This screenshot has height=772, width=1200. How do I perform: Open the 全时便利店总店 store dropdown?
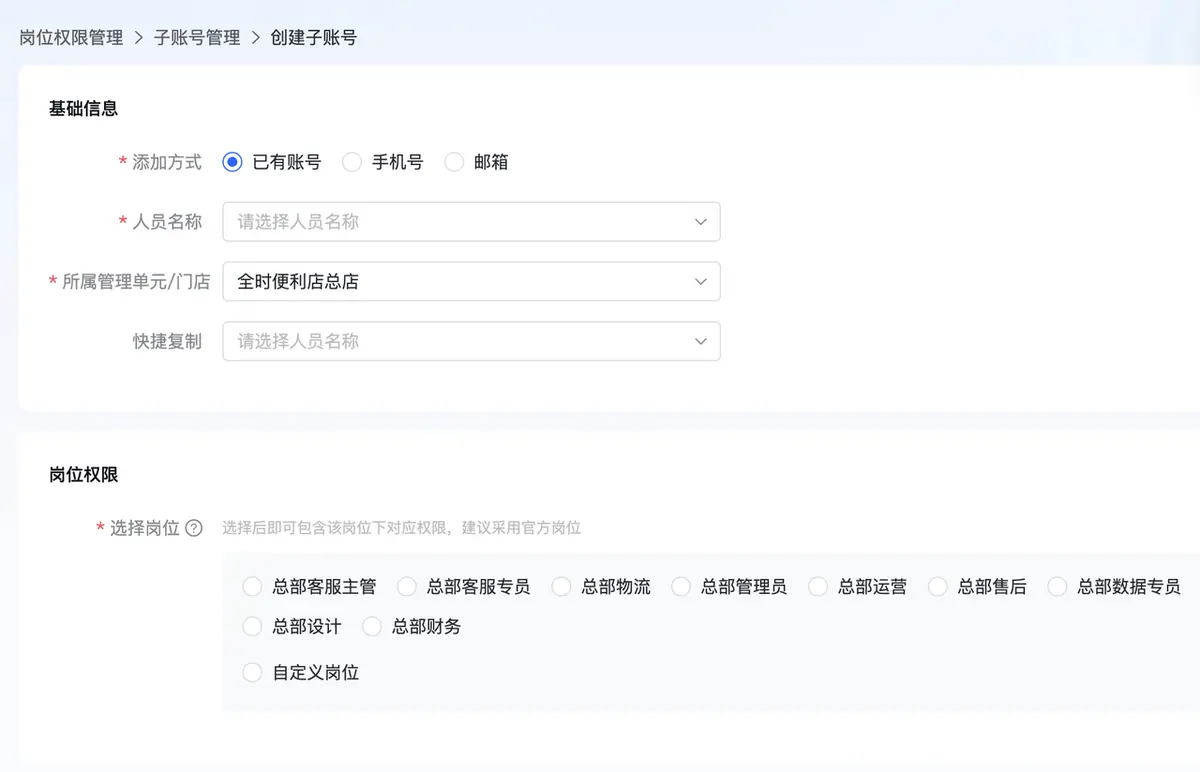click(x=471, y=282)
